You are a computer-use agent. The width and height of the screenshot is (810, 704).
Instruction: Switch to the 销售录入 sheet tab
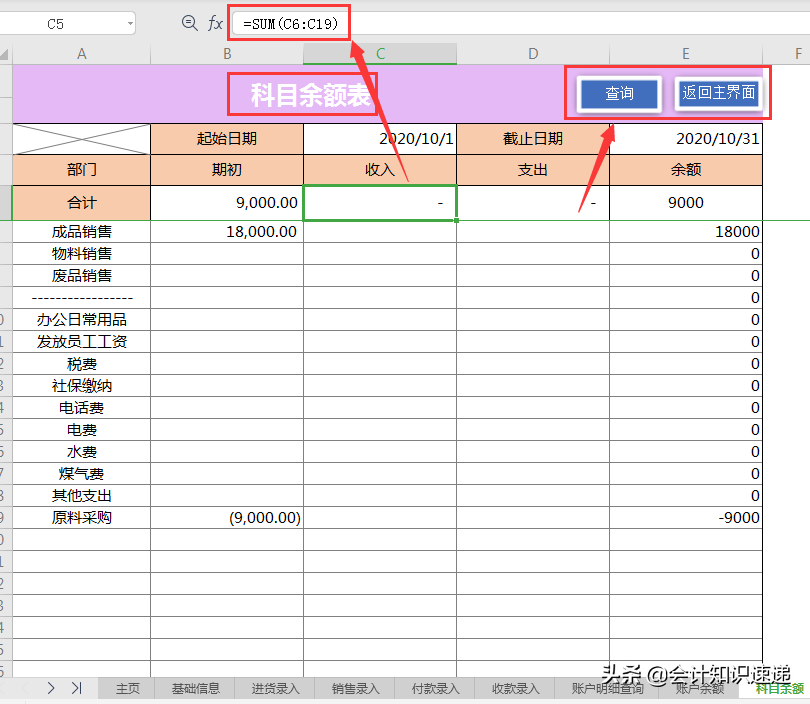pyautogui.click(x=355, y=689)
